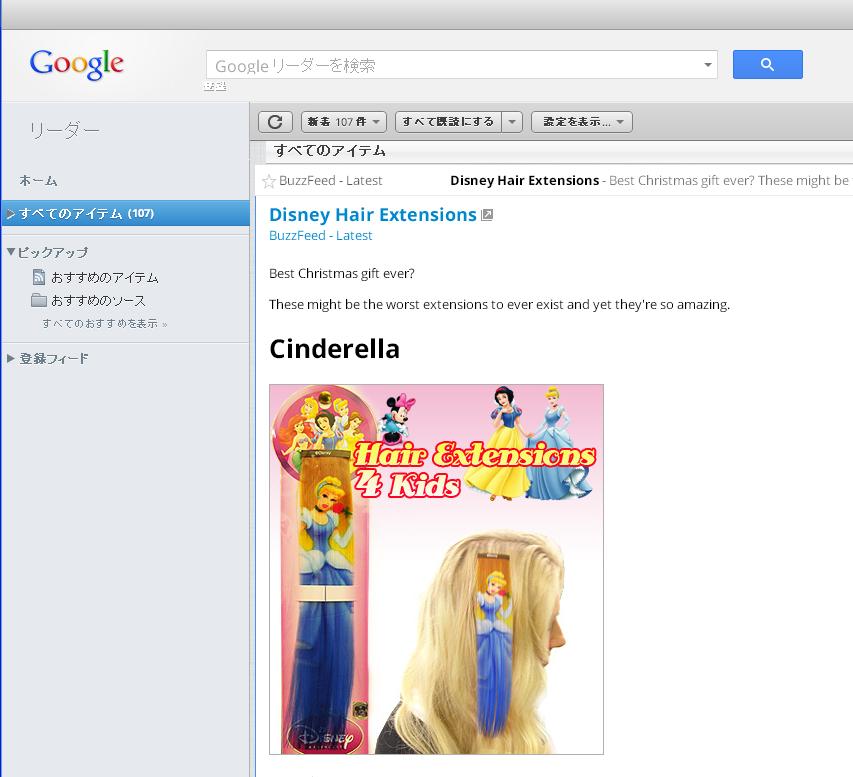Open the external link icon beside the article title
Screen dimensions: 853x777
pyautogui.click(x=487, y=215)
